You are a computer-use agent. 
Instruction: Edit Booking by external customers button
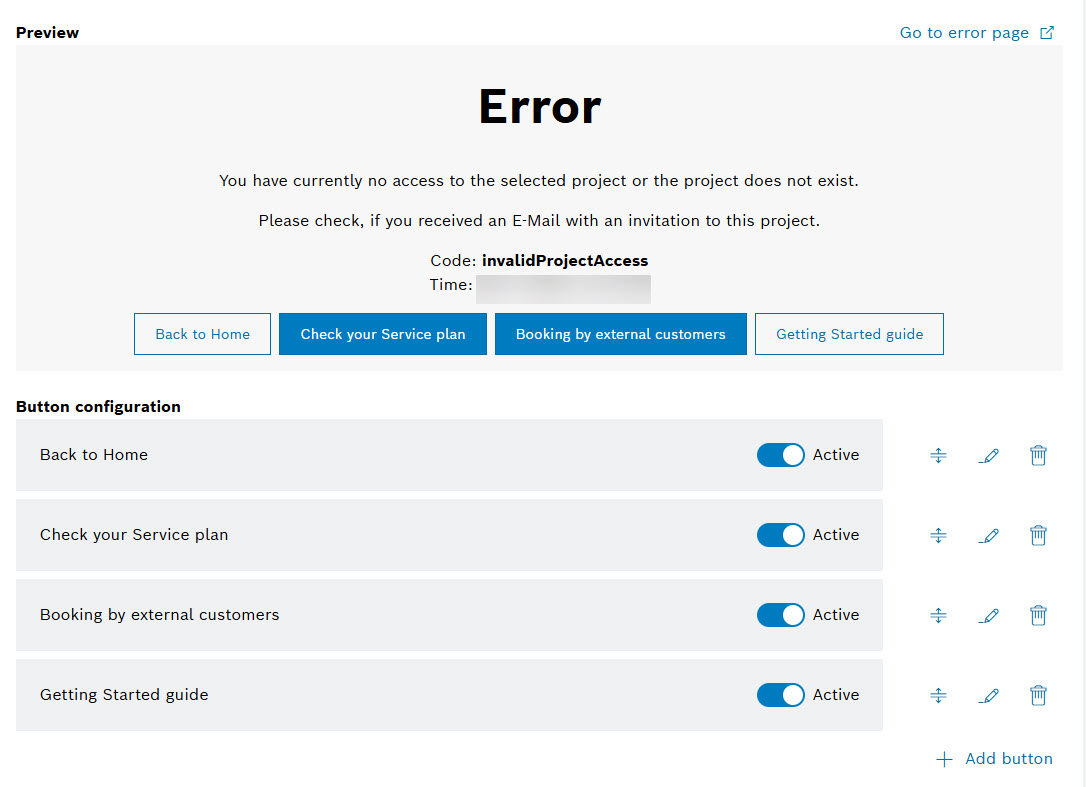(x=989, y=616)
